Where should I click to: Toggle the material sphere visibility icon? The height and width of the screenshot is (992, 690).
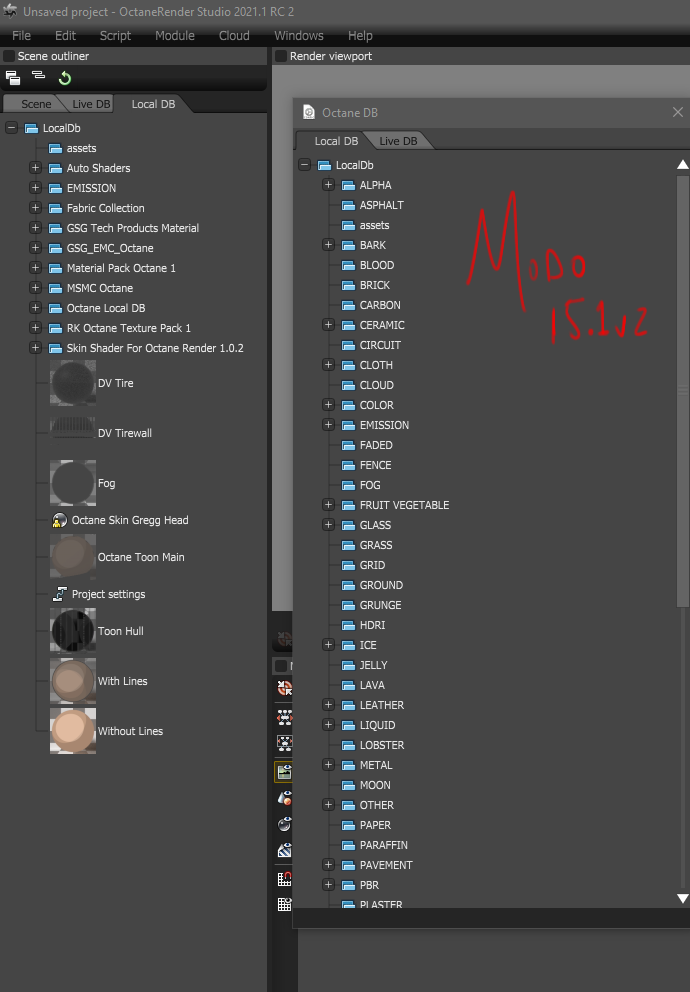pos(285,824)
